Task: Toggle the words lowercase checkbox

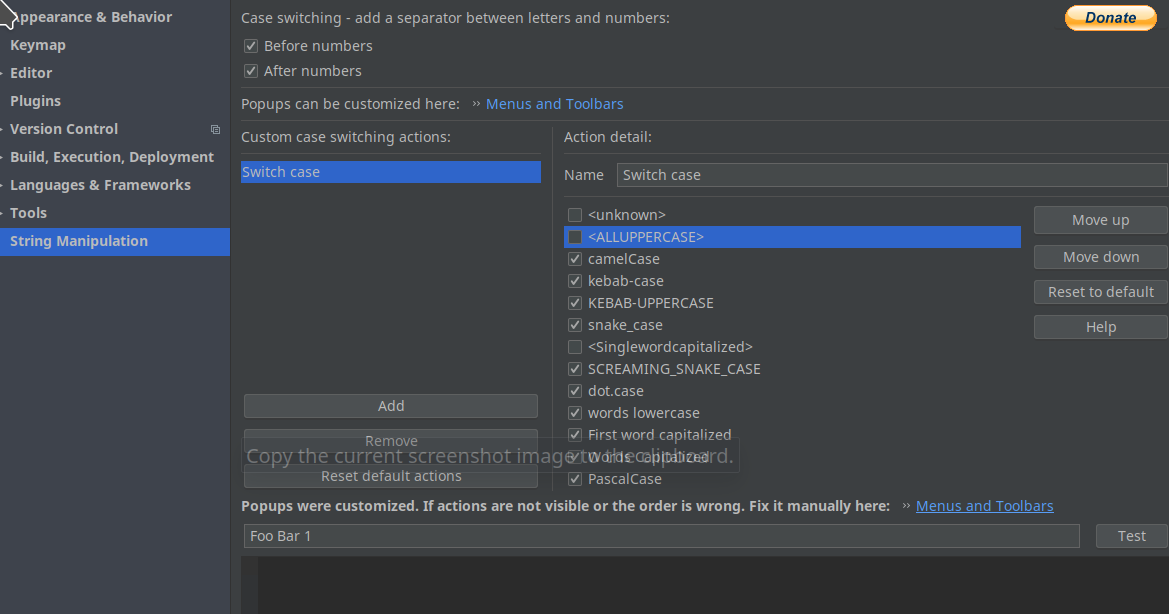Action: pos(575,413)
